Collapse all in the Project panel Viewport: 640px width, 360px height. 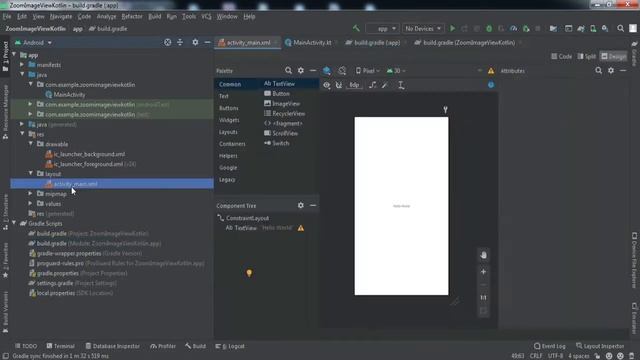[180, 42]
